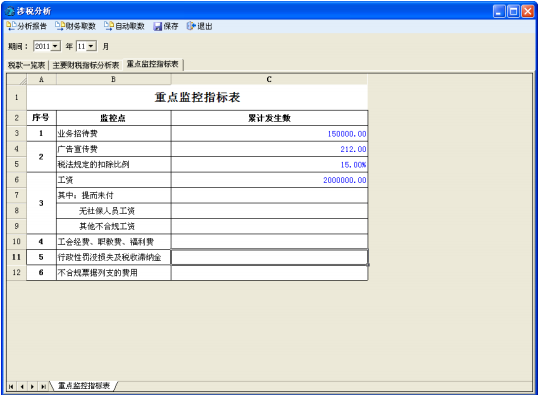538x395 pixels.
Task: Run 自动取数 from the toolbar
Action: tap(109, 26)
